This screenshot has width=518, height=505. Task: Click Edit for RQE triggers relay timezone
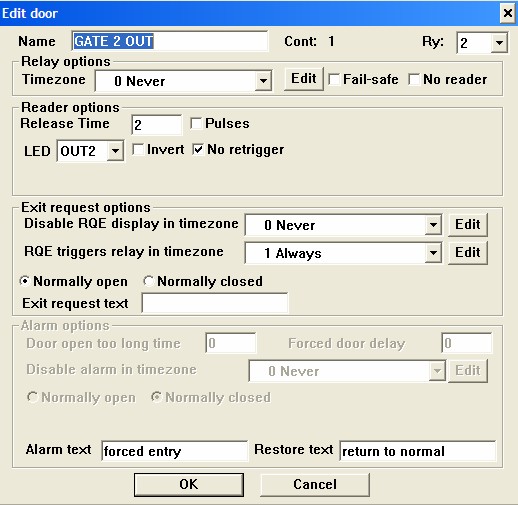coord(468,253)
